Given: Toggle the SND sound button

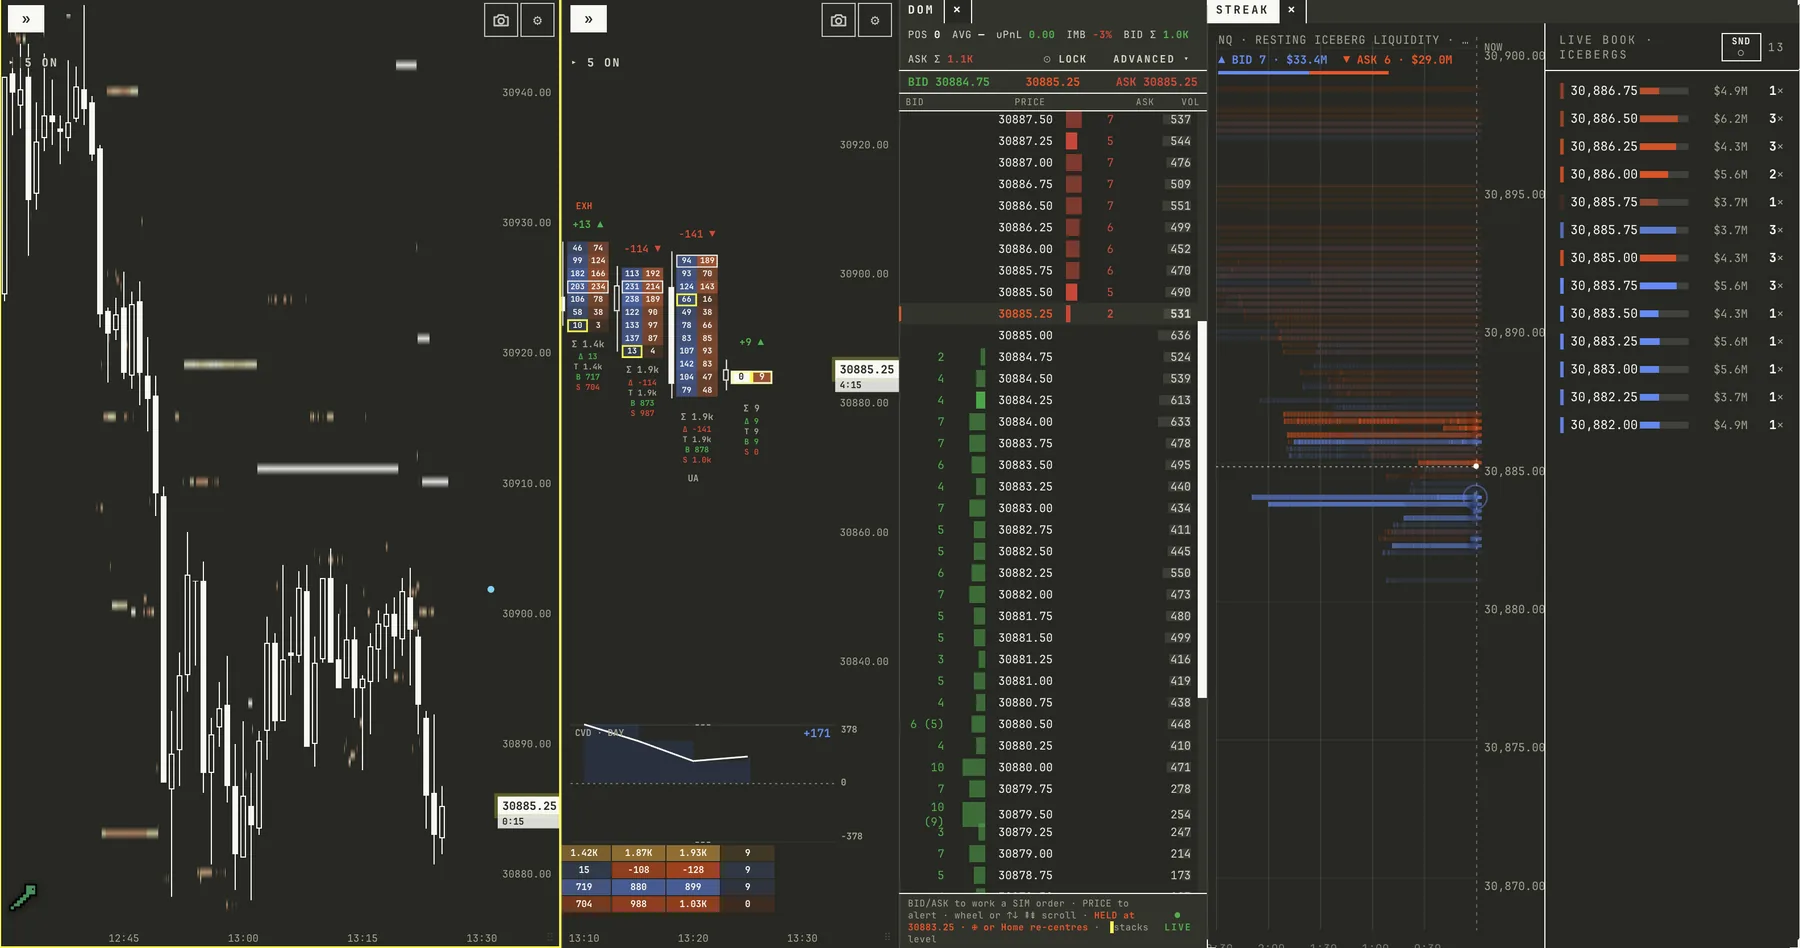Looking at the screenshot, I should (x=1741, y=46).
